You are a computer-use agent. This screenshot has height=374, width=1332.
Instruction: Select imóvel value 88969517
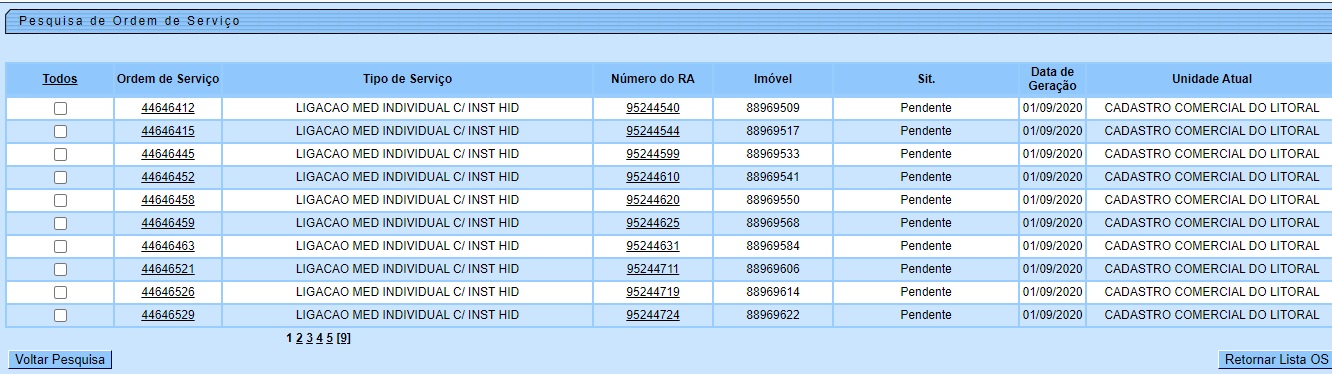click(773, 131)
